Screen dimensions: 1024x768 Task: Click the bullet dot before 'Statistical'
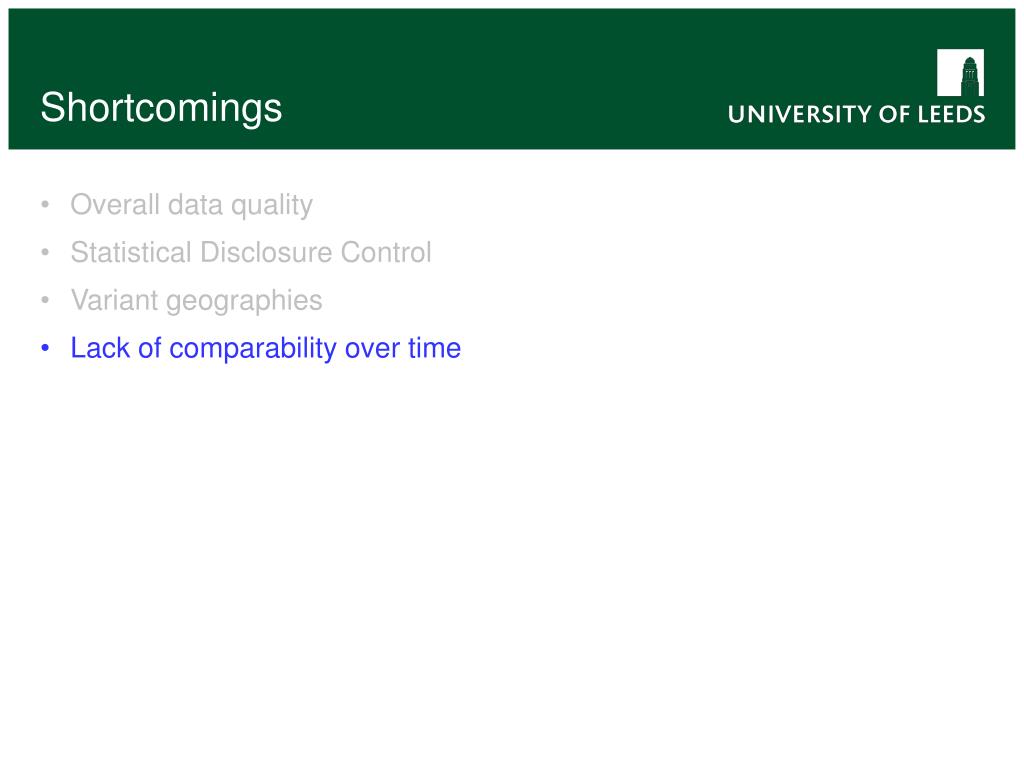(45, 252)
